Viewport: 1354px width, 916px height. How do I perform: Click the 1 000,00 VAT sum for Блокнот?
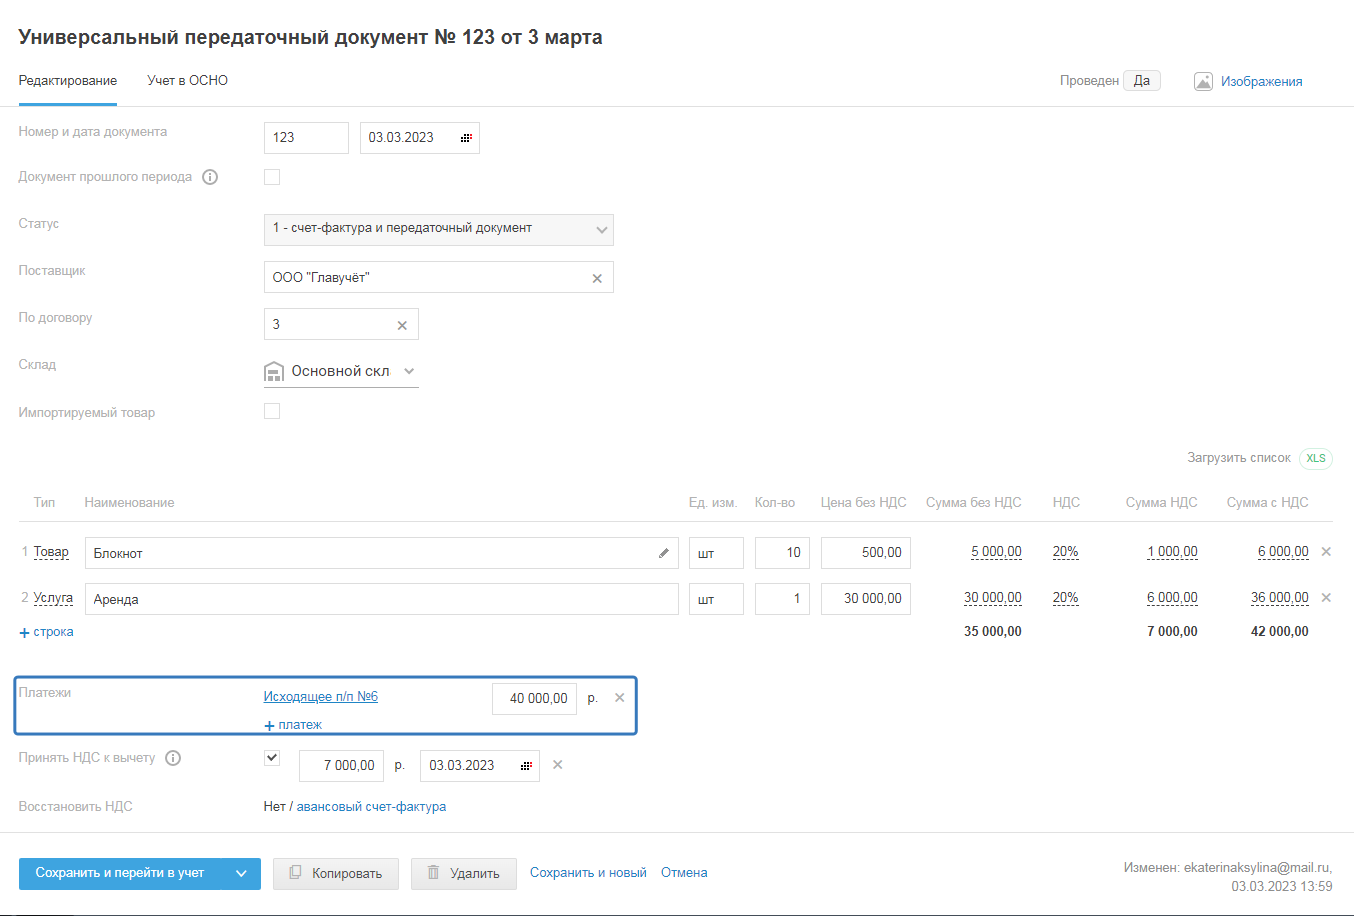tap(1172, 552)
